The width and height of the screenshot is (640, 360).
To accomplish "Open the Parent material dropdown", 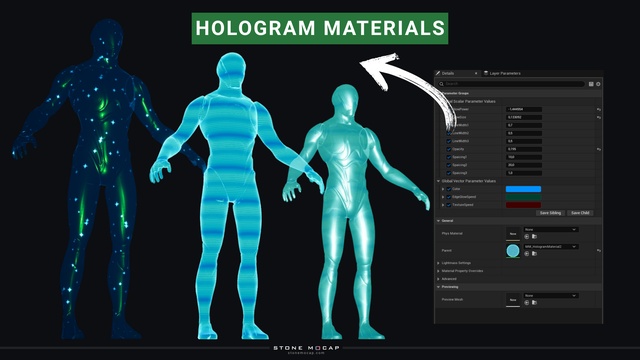I will (551, 247).
